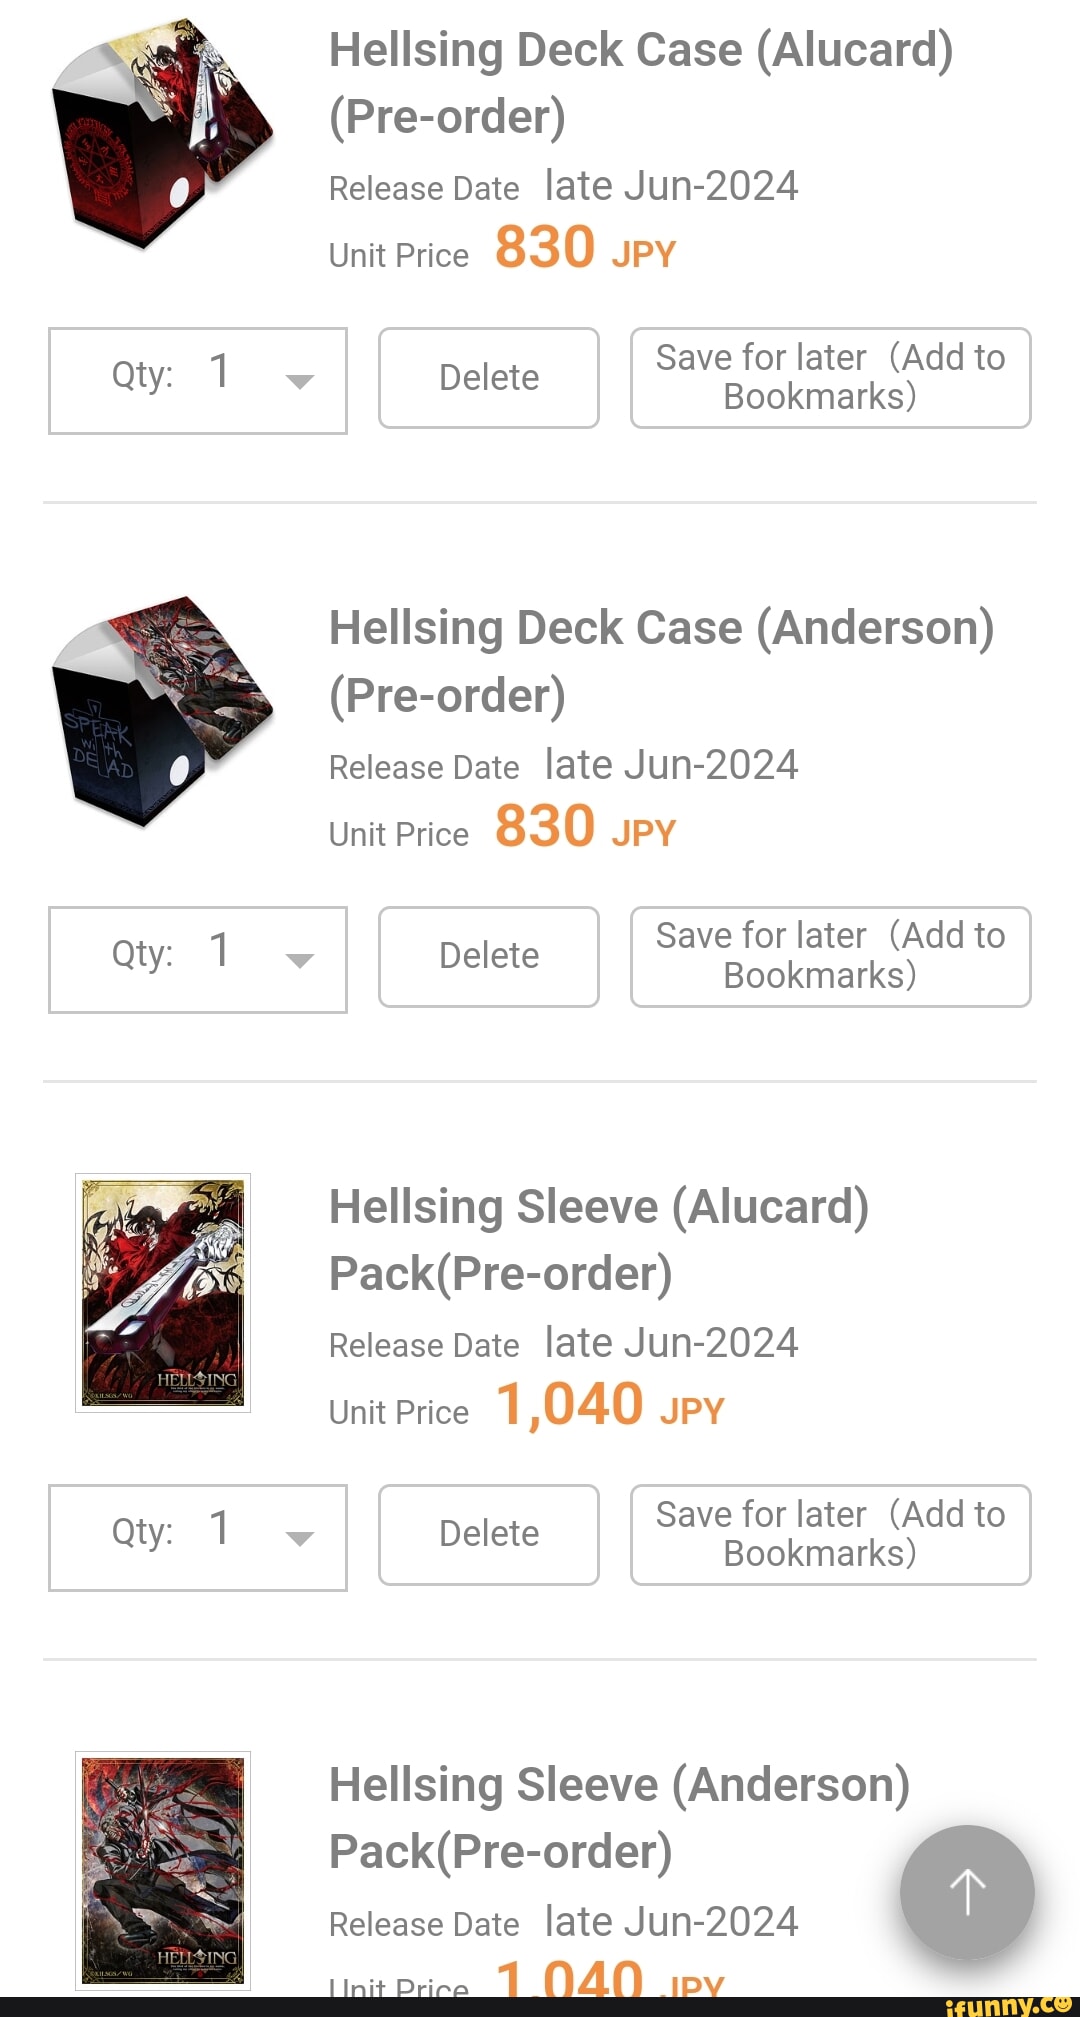This screenshot has width=1080, height=2017.
Task: Open quantity dropdown for Anderson Deck Case
Action: (198, 959)
